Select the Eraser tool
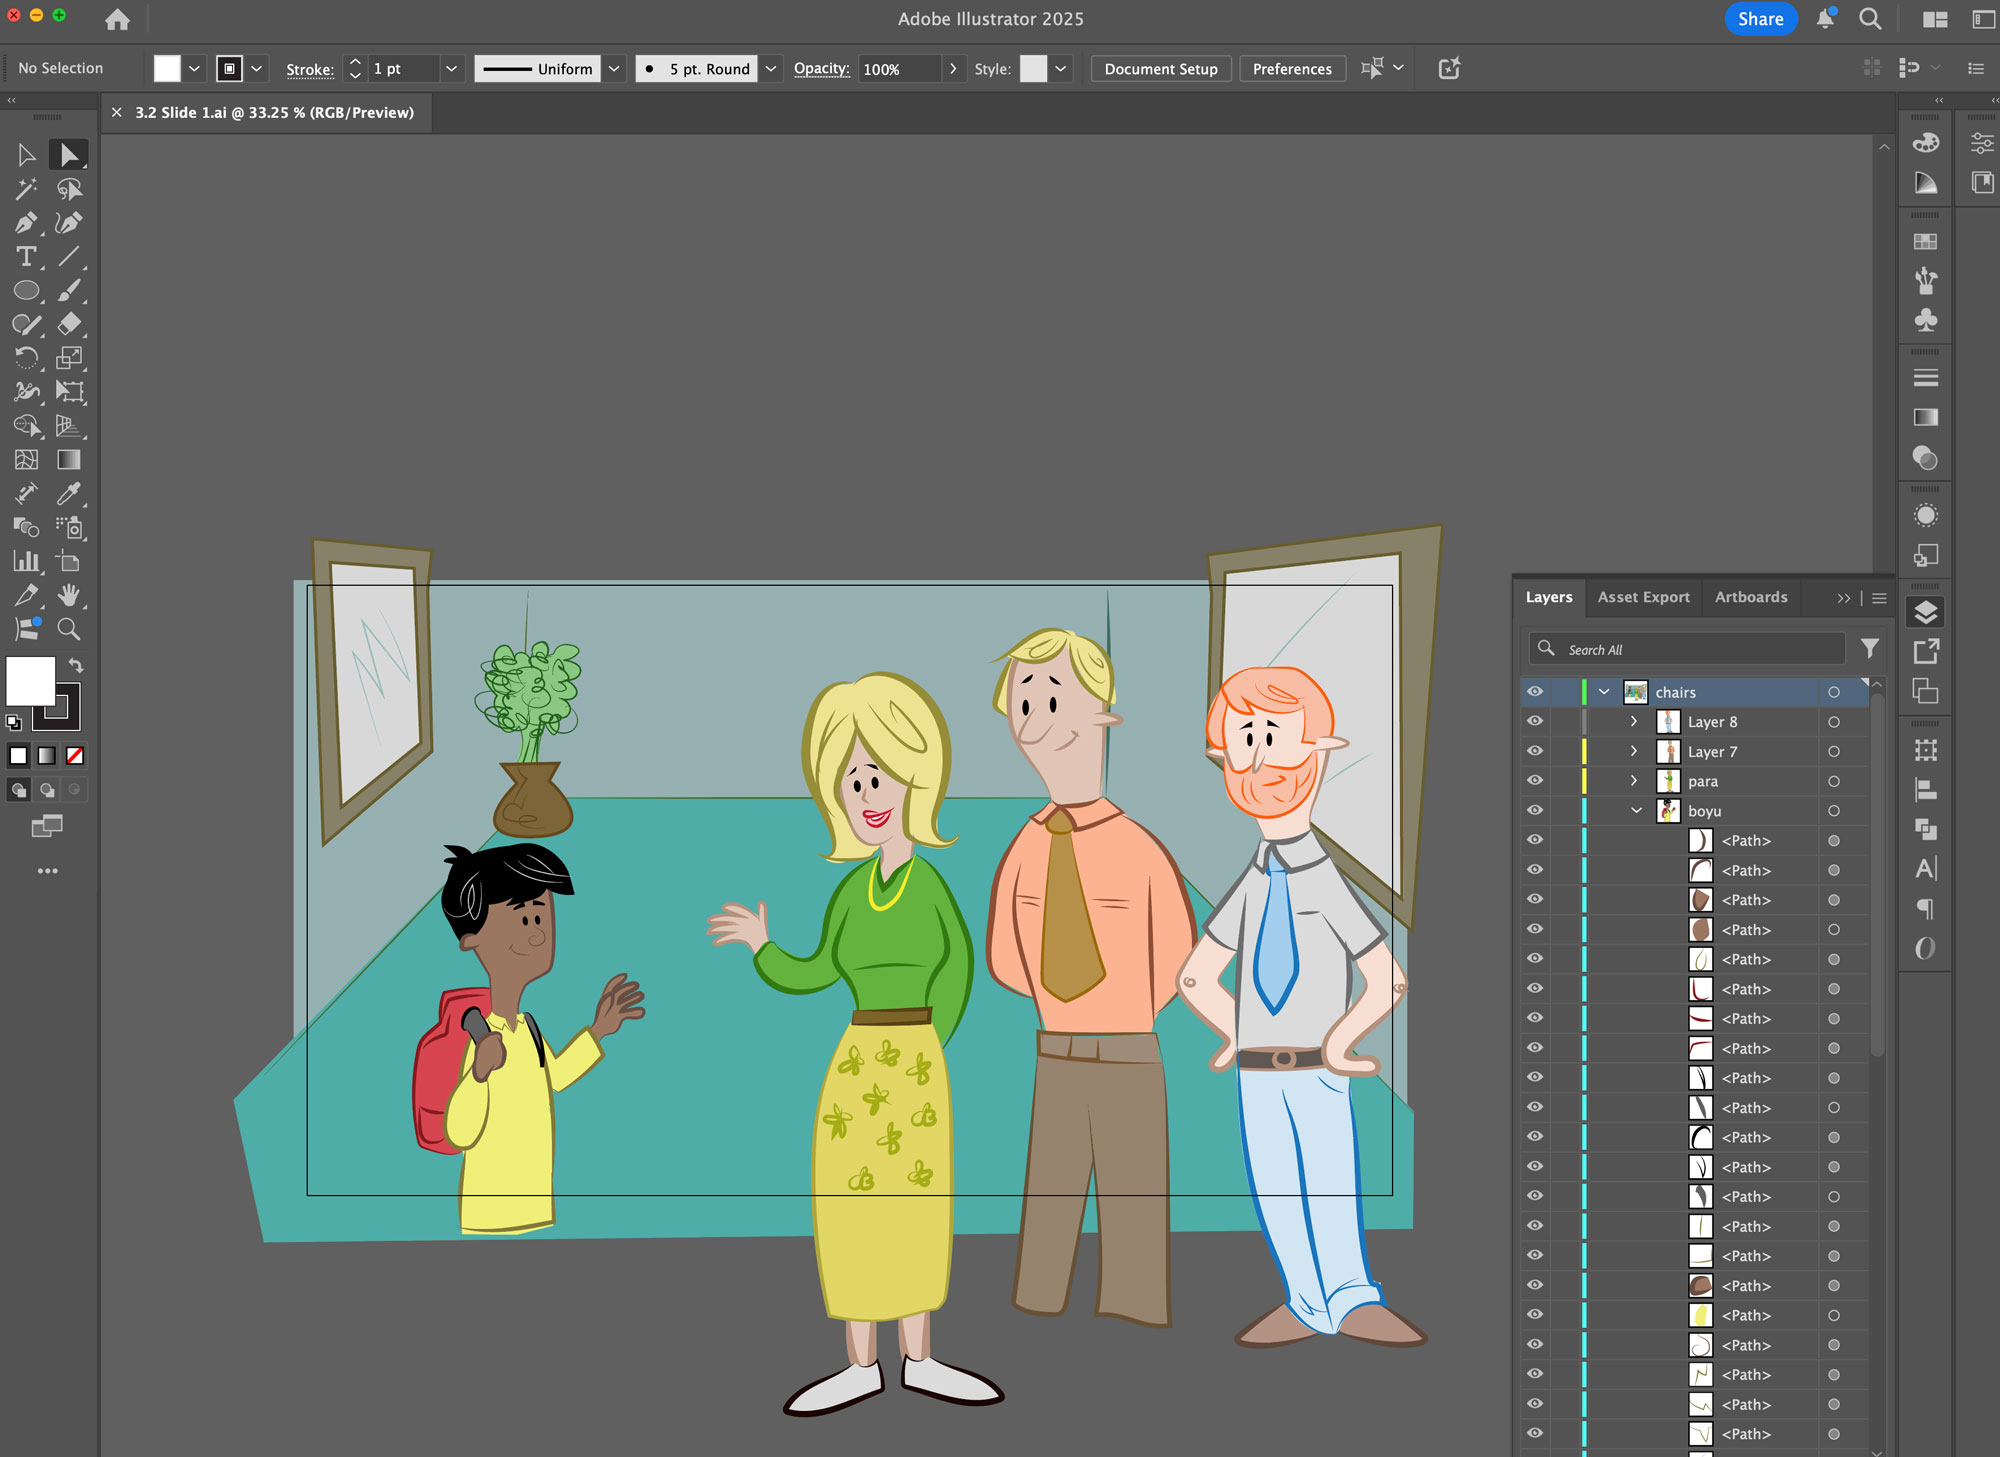The width and height of the screenshot is (2000, 1457). 69,324
